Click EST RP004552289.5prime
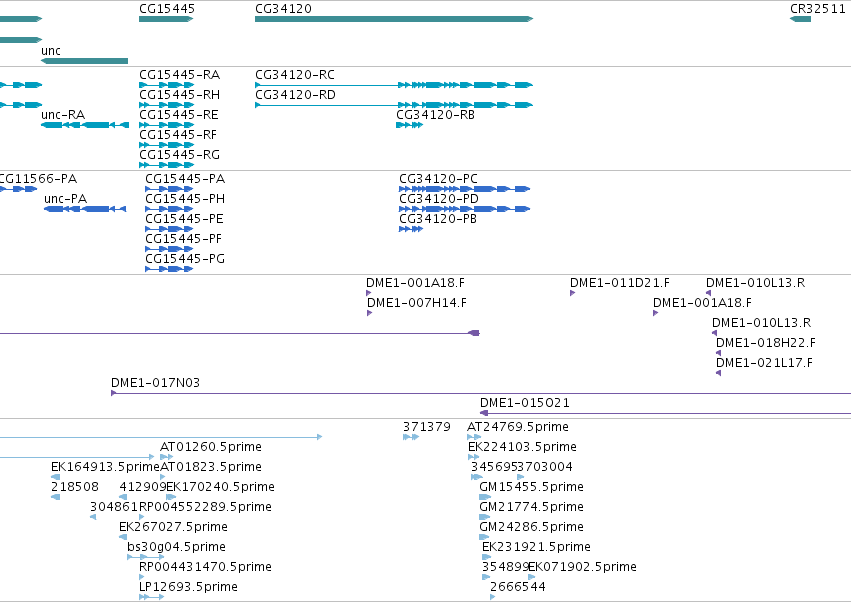 205,508
